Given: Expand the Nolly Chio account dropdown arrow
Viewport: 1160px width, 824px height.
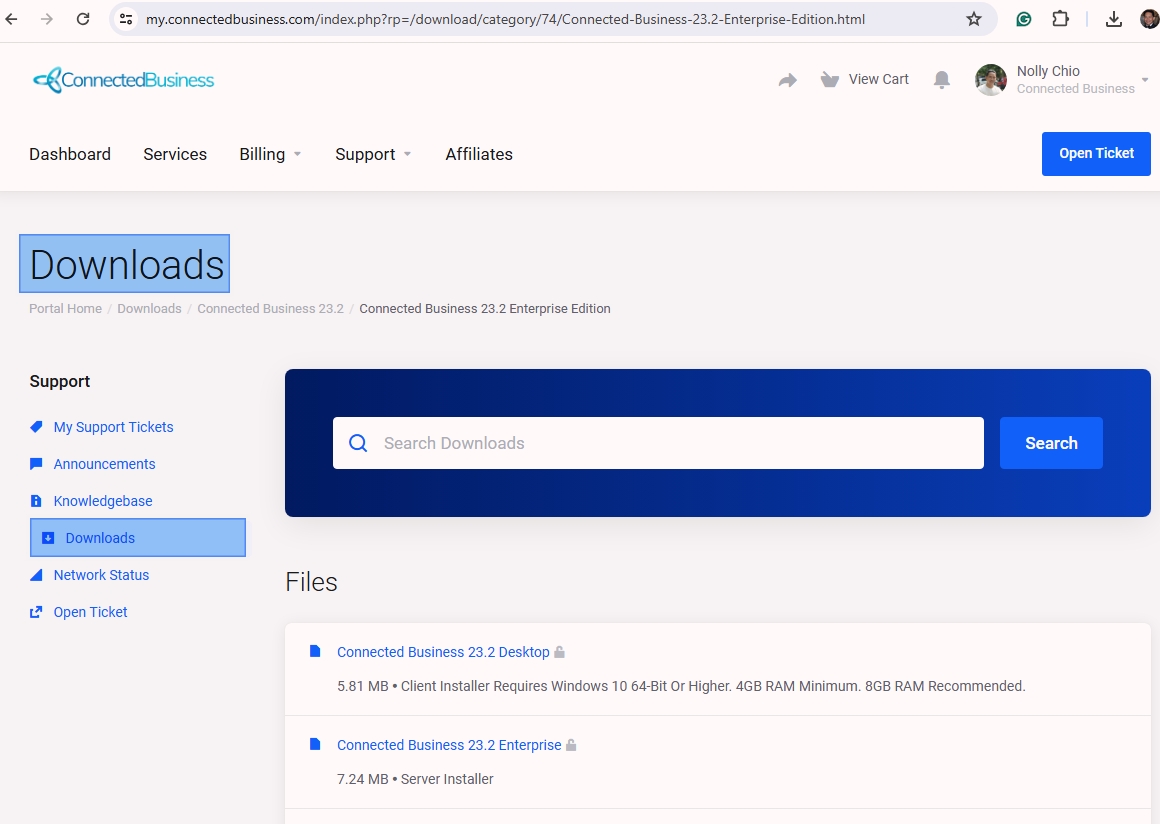Looking at the screenshot, I should [1144, 80].
